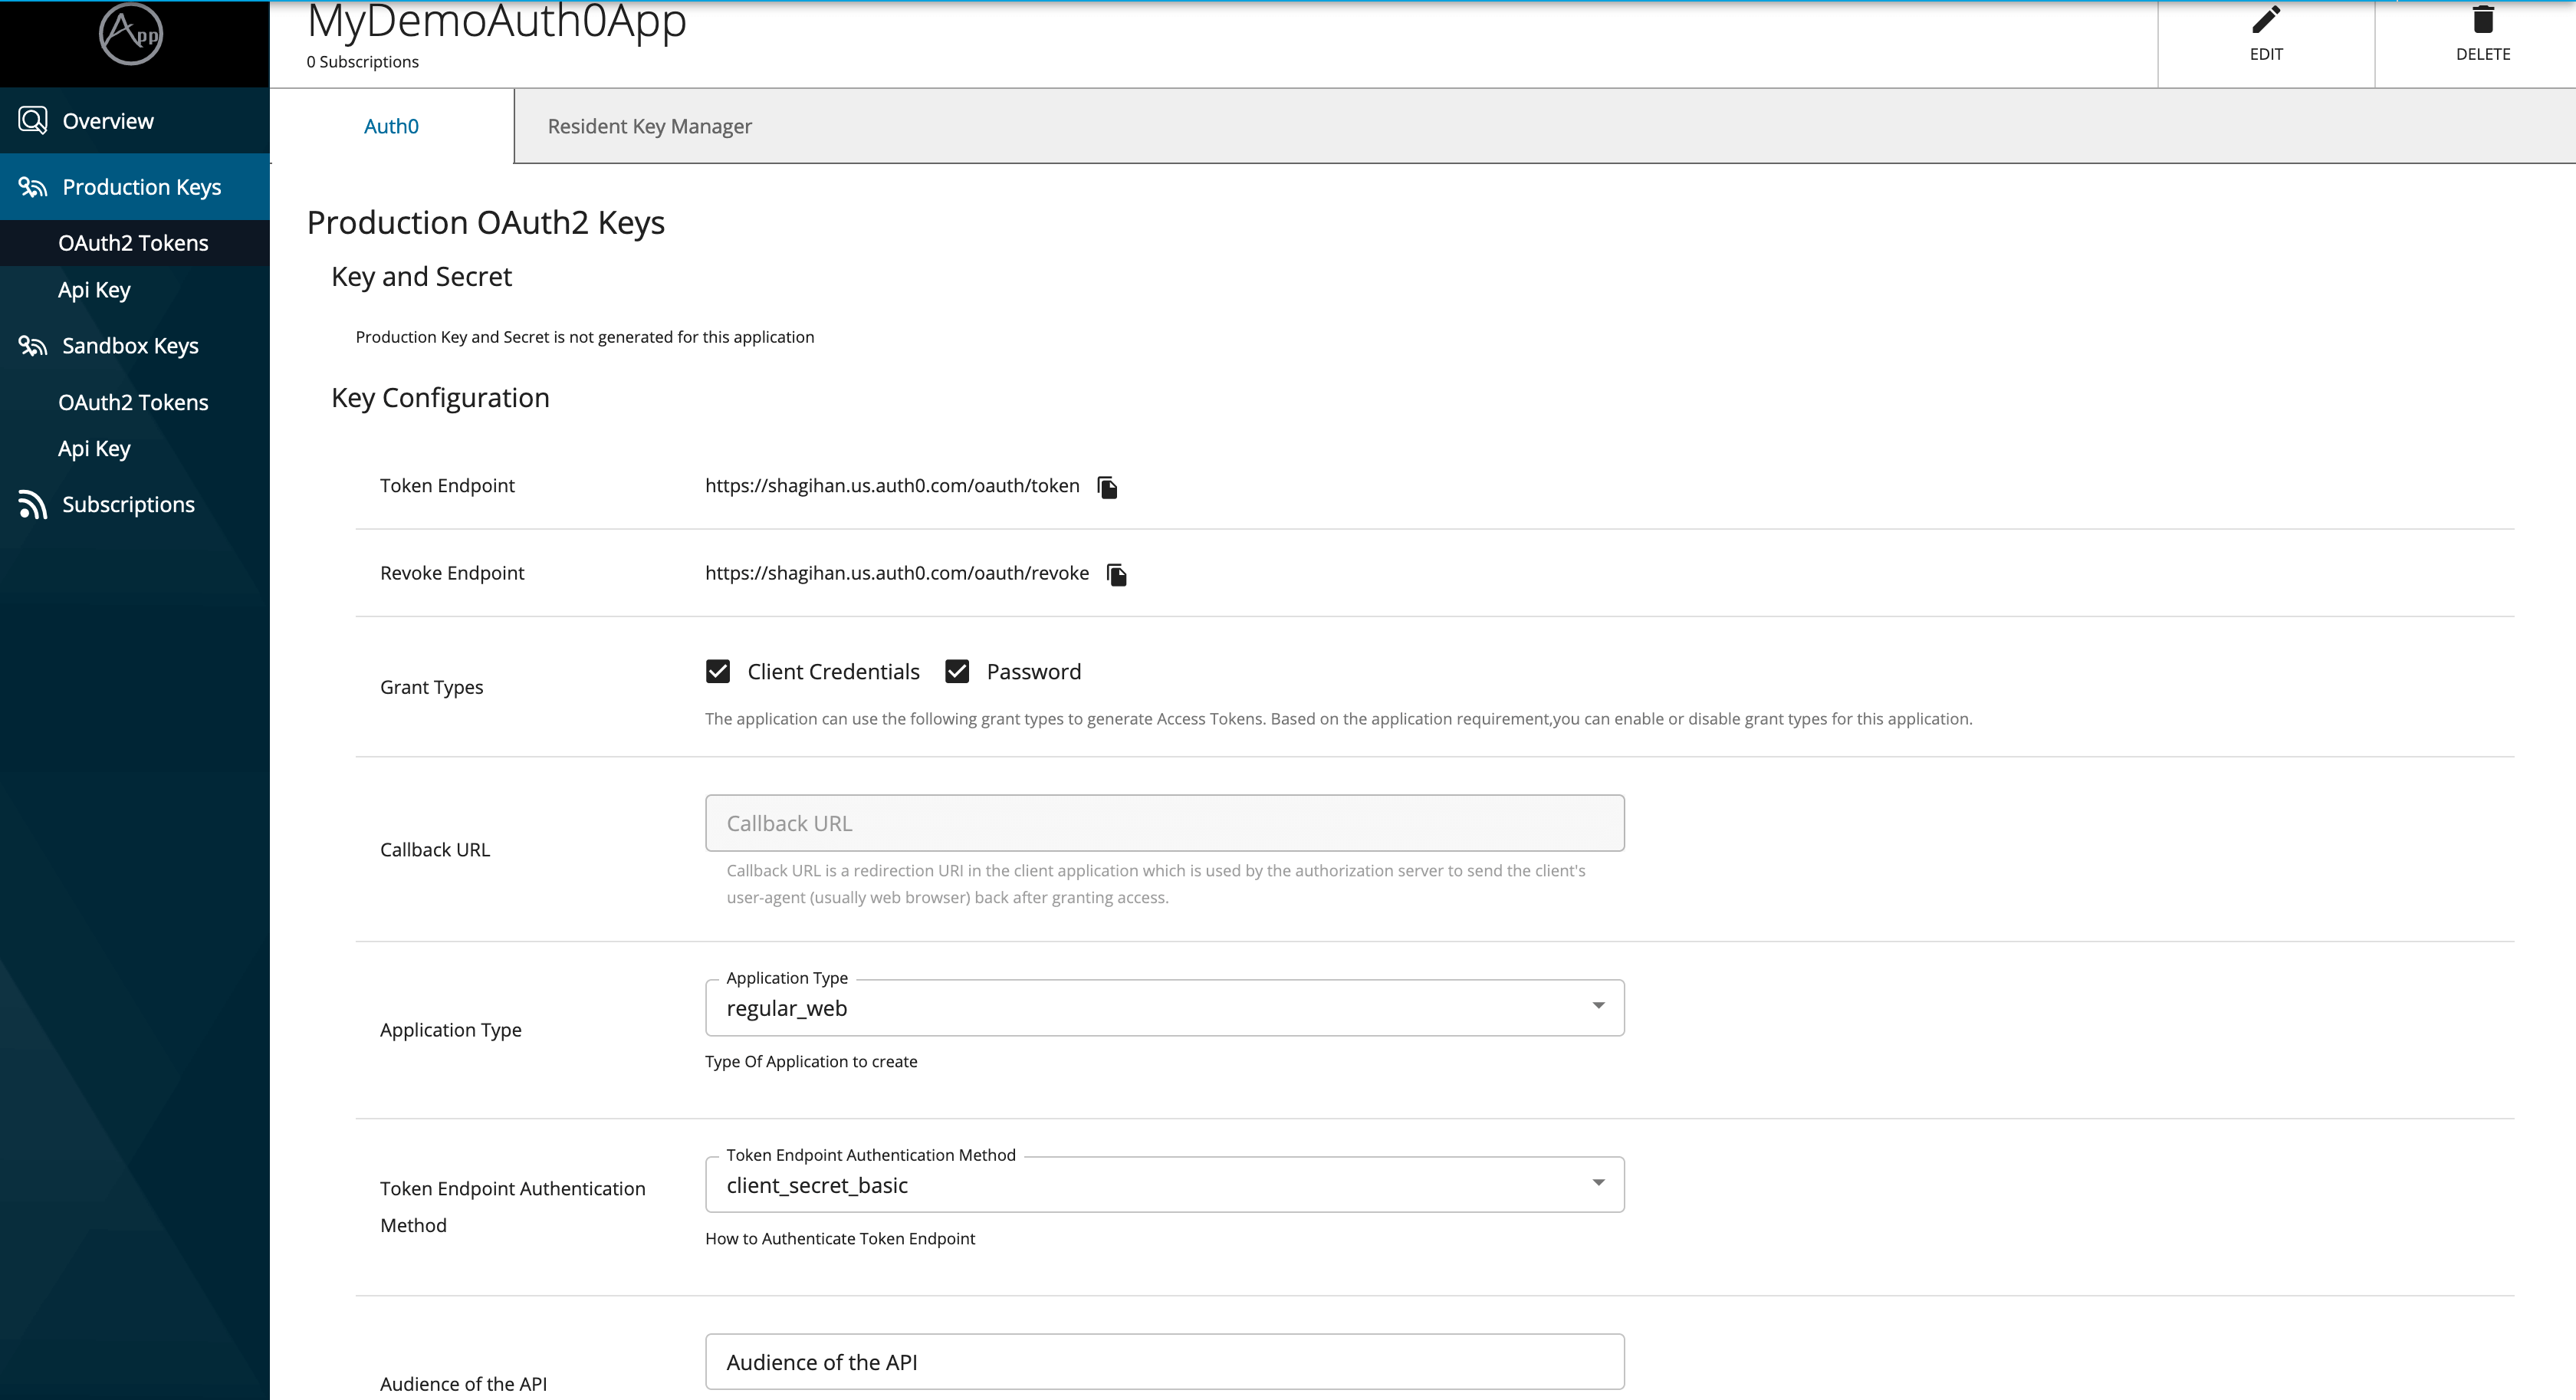The width and height of the screenshot is (2576, 1400).
Task: Open Production Keys in the sidebar
Action: 141,187
